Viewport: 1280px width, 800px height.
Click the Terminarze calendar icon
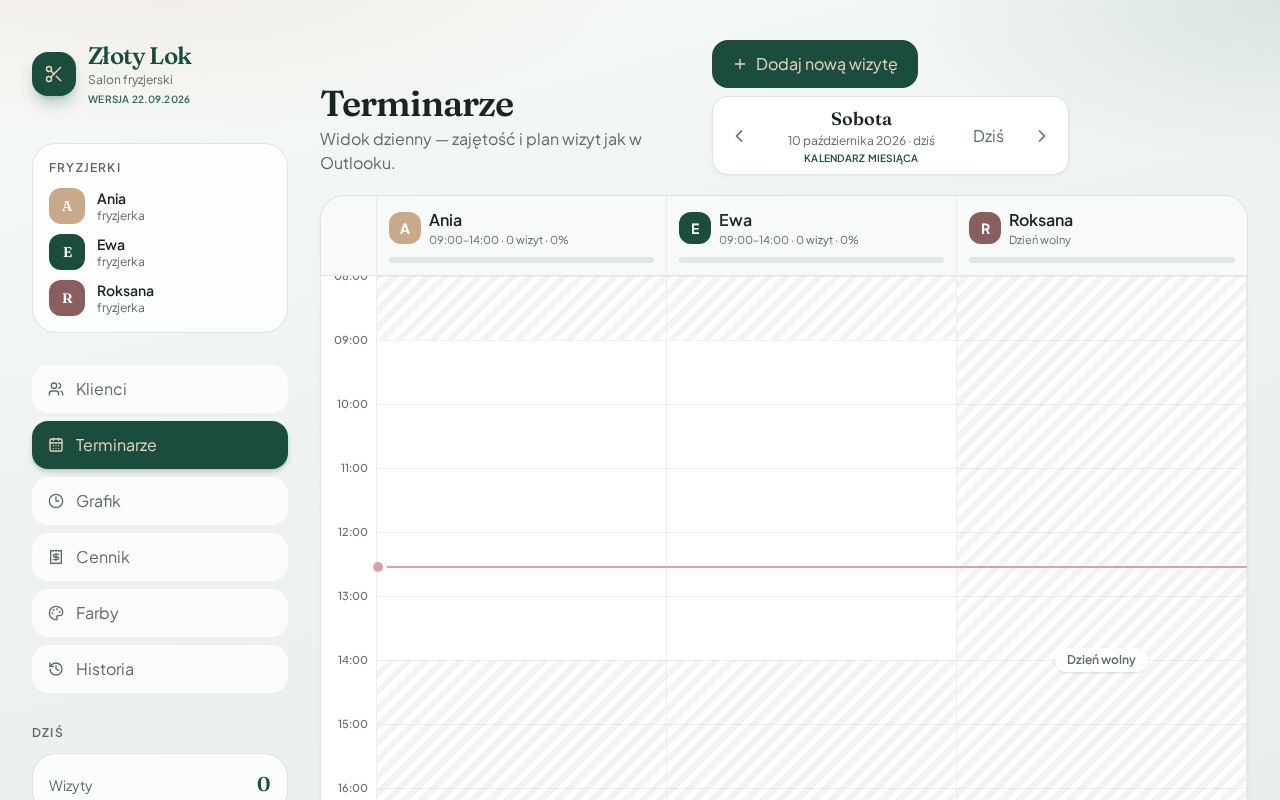point(56,445)
